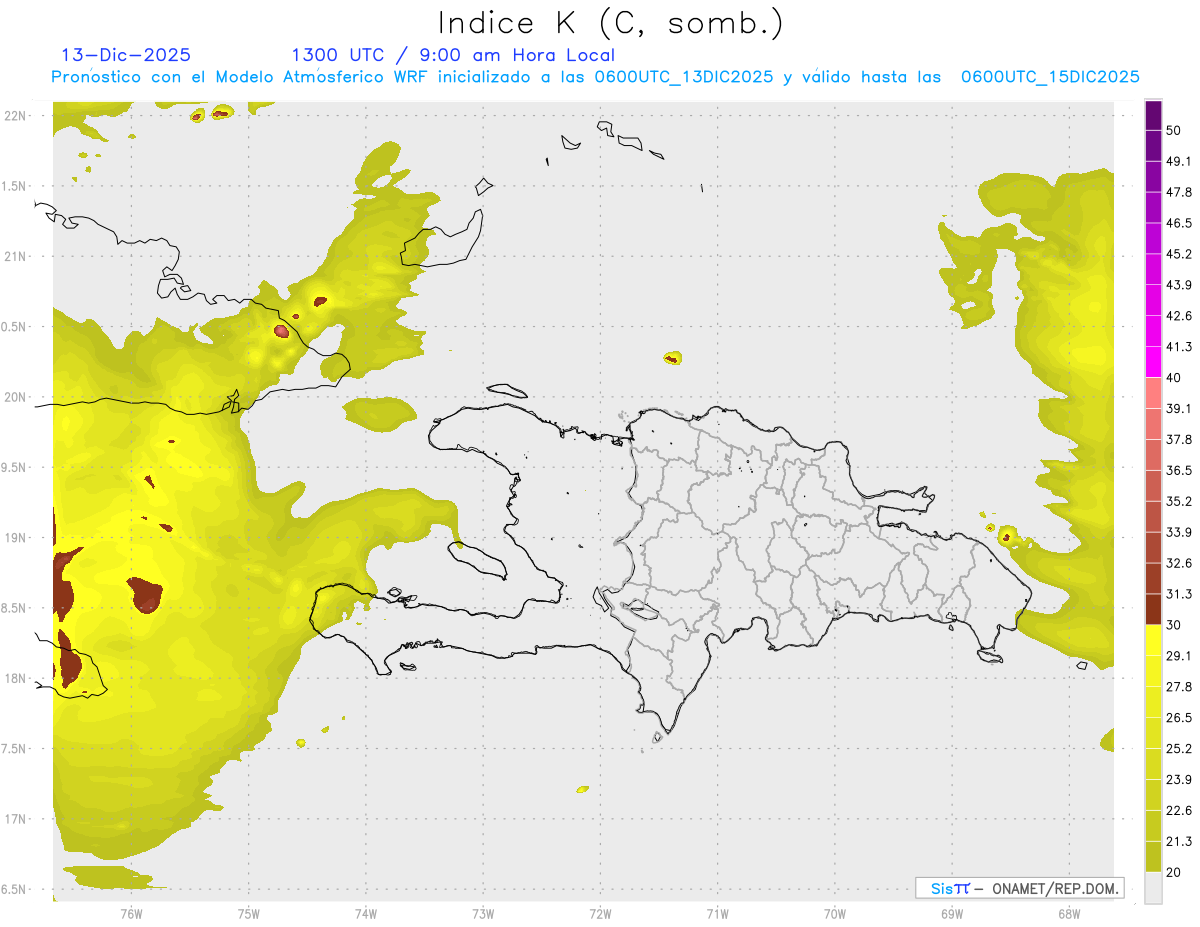Click the 74W longitude label
Image resolution: width=1200 pixels, height=927 pixels.
[x=365, y=913]
